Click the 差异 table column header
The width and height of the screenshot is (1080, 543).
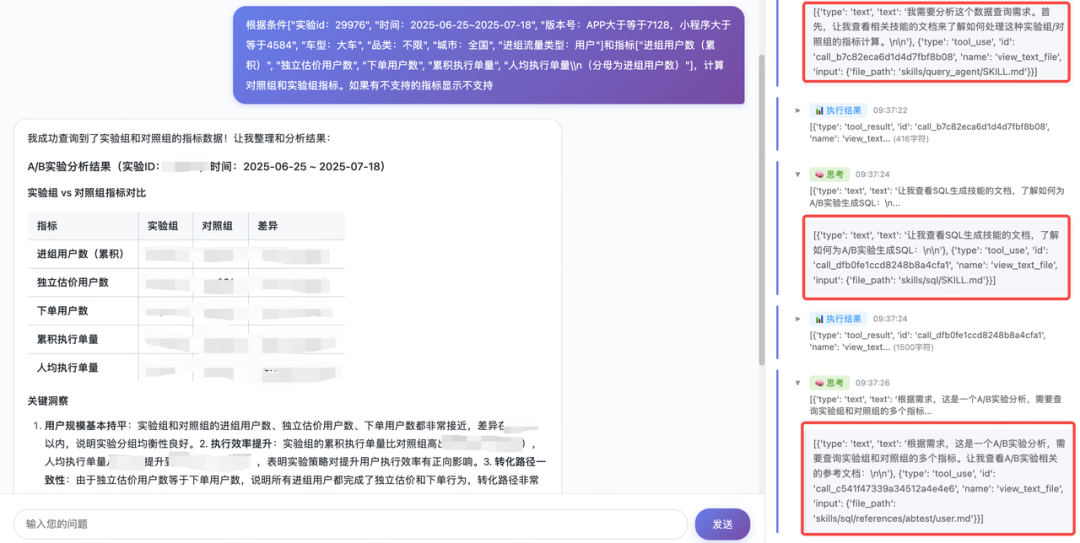pyautogui.click(x=268, y=226)
